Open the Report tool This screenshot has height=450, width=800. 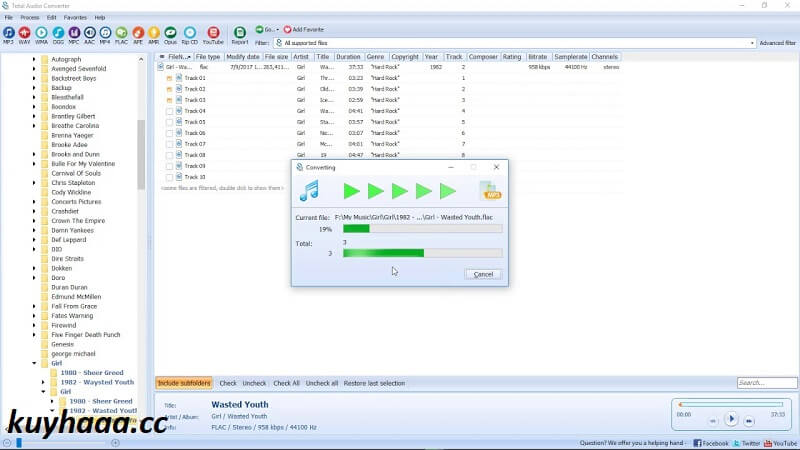coord(240,35)
